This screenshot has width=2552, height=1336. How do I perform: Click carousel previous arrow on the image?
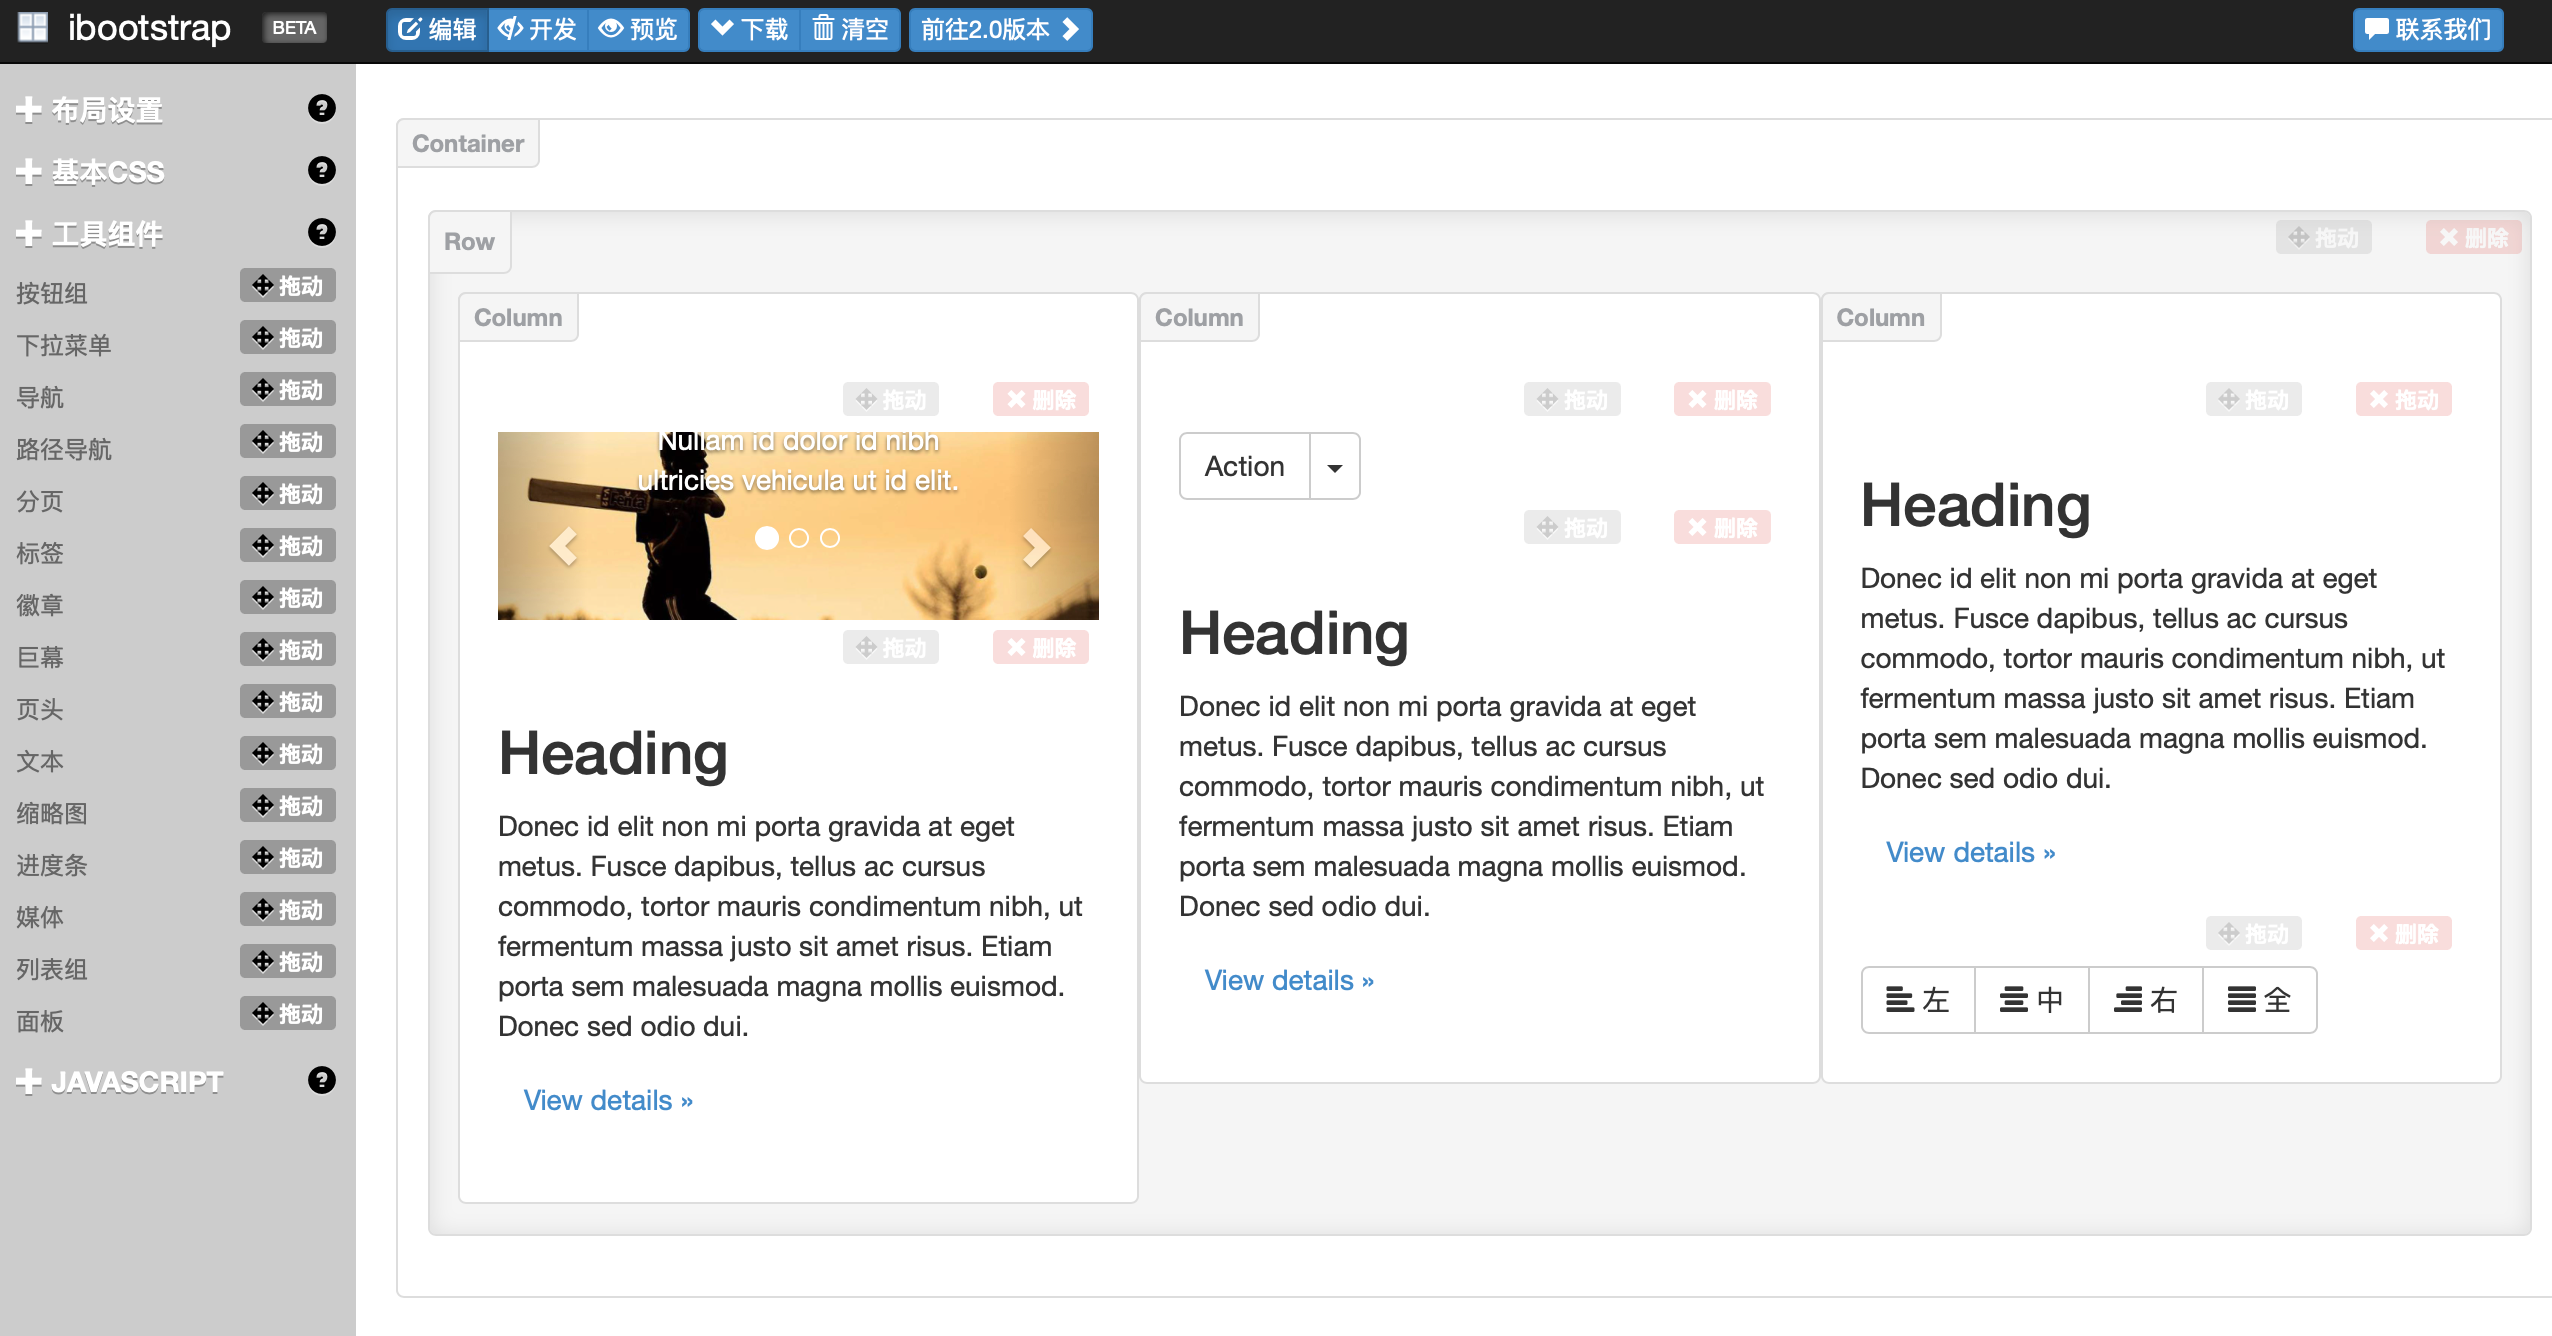click(x=563, y=547)
